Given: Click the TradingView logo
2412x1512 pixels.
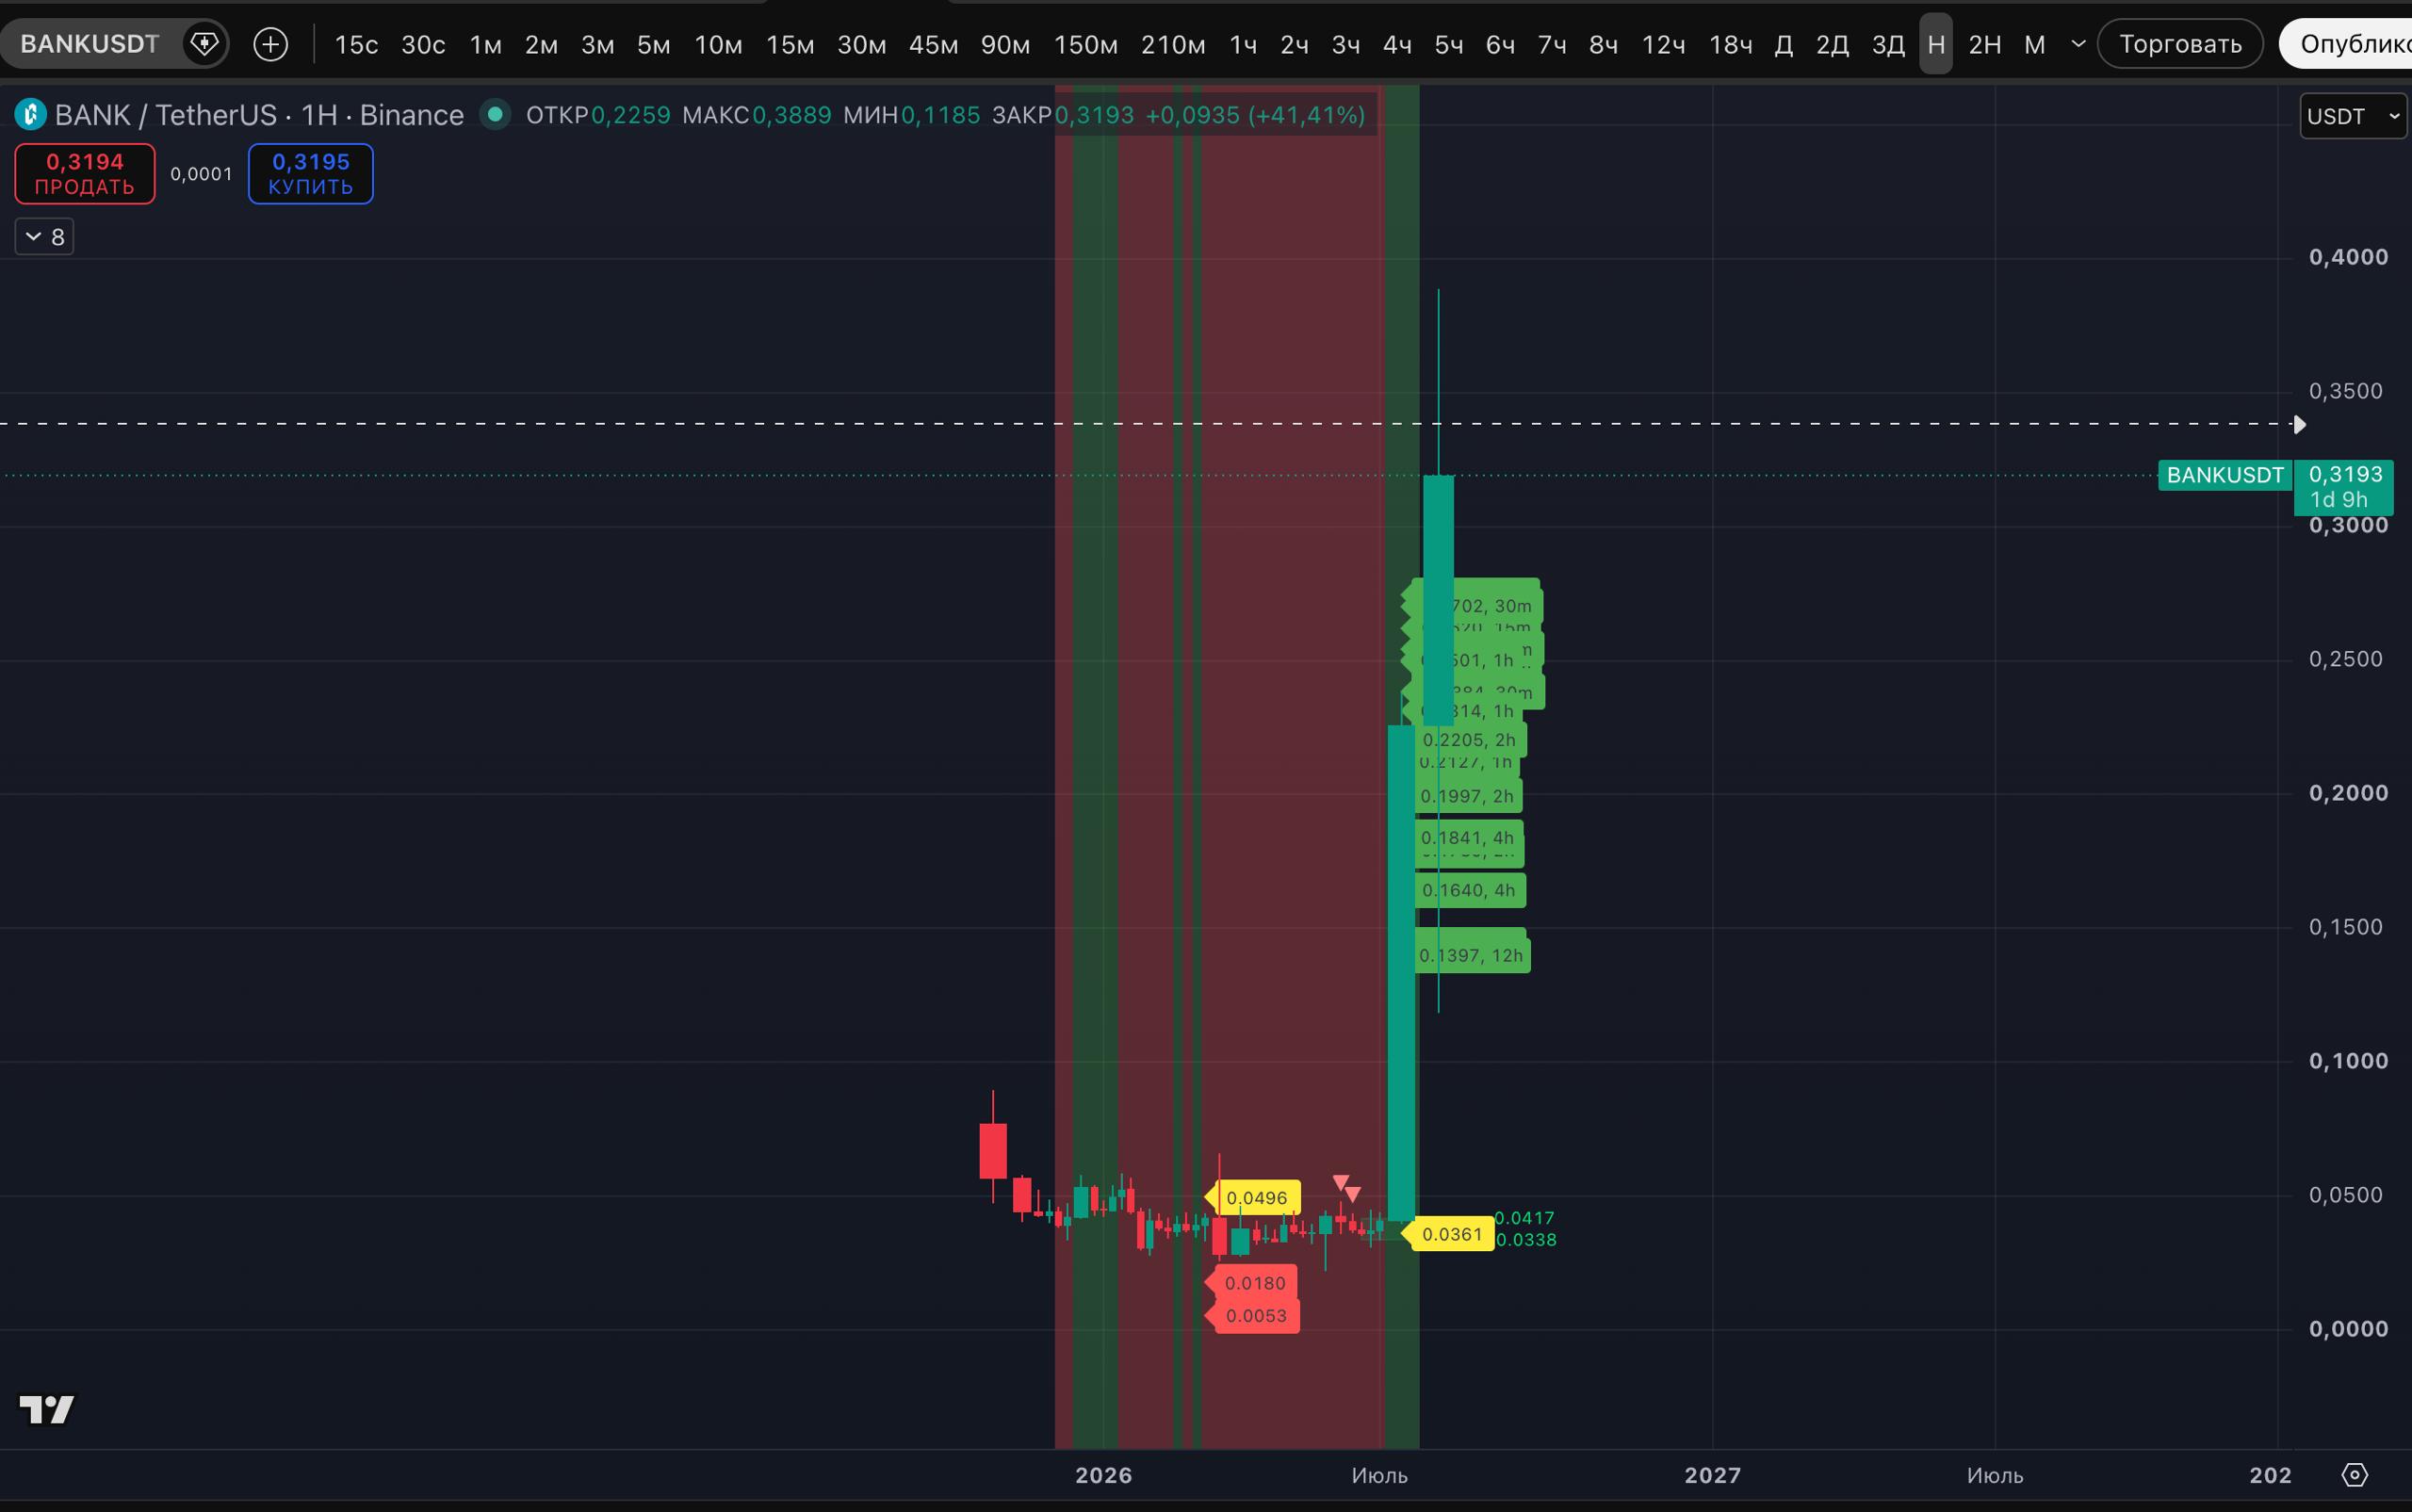Looking at the screenshot, I should pos(47,1409).
